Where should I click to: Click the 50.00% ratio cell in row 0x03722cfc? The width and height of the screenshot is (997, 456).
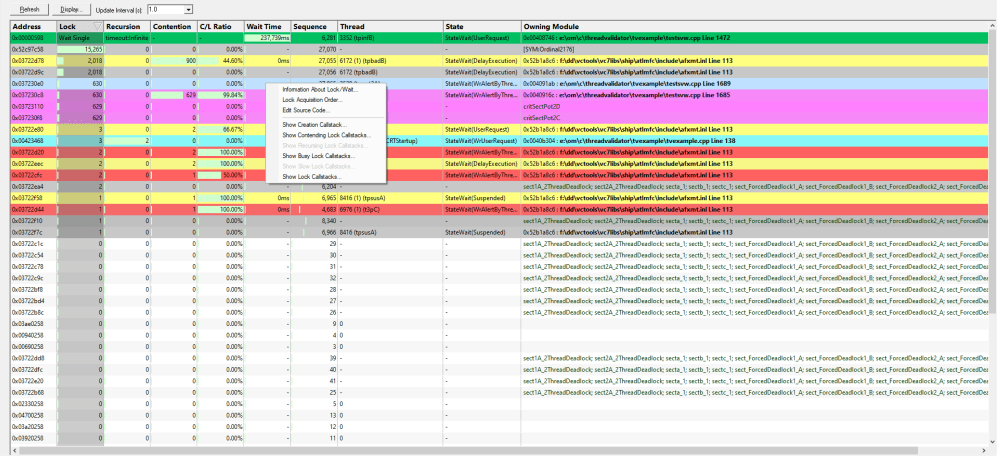220,175
